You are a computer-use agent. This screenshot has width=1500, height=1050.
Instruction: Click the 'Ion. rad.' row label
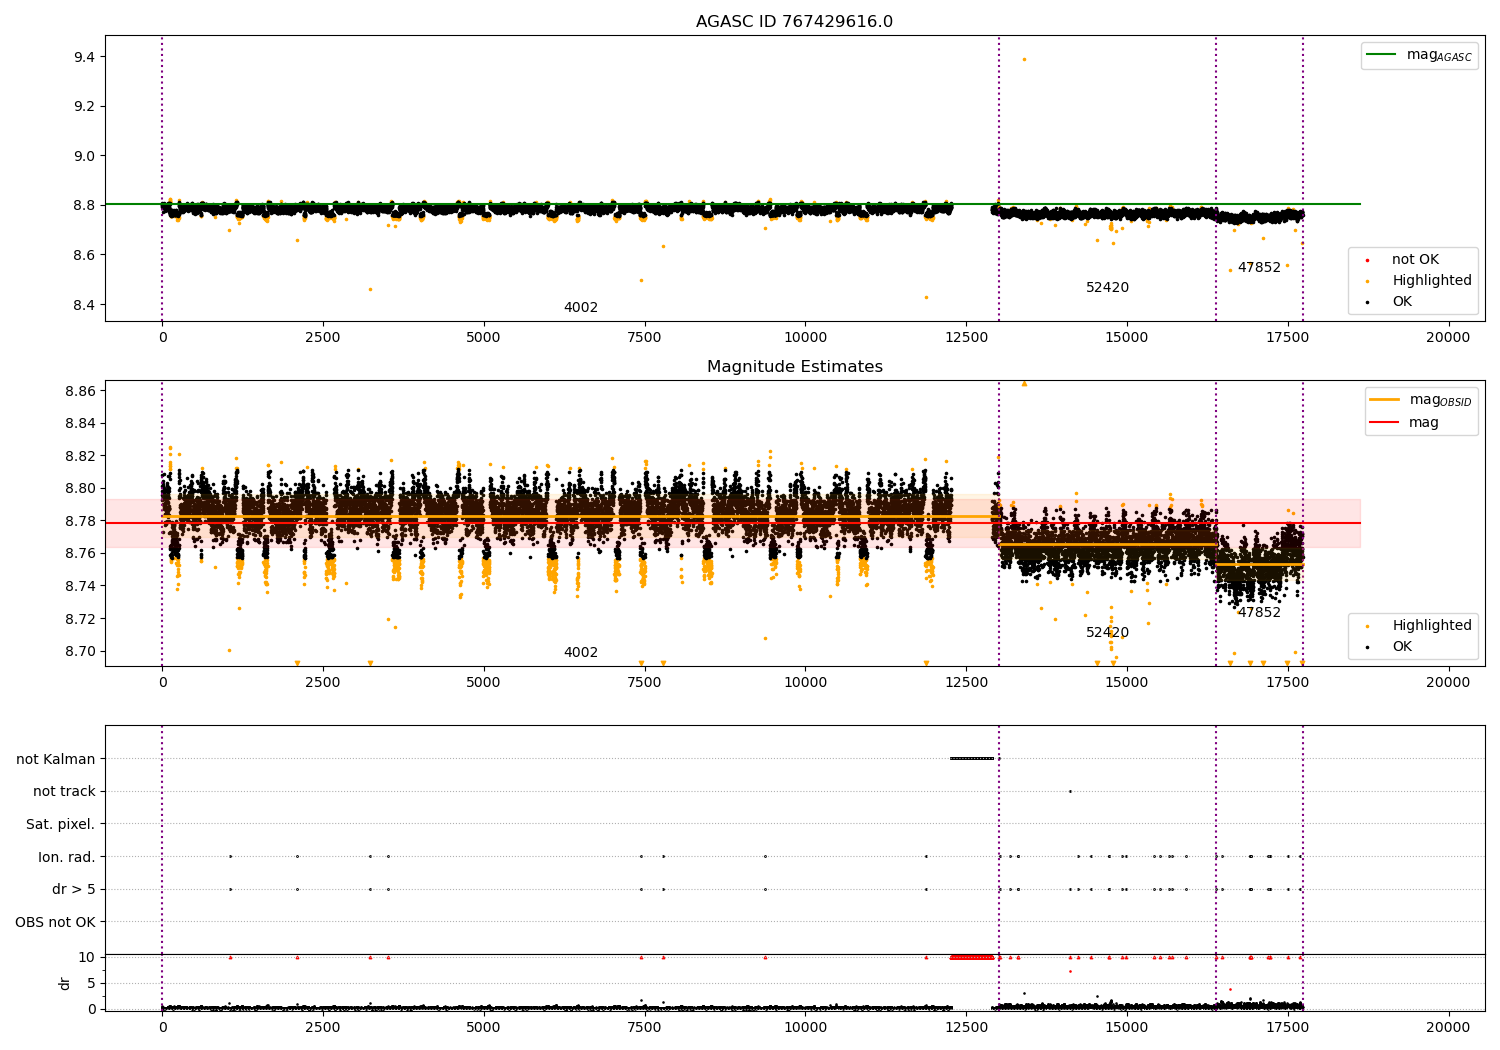(67, 857)
